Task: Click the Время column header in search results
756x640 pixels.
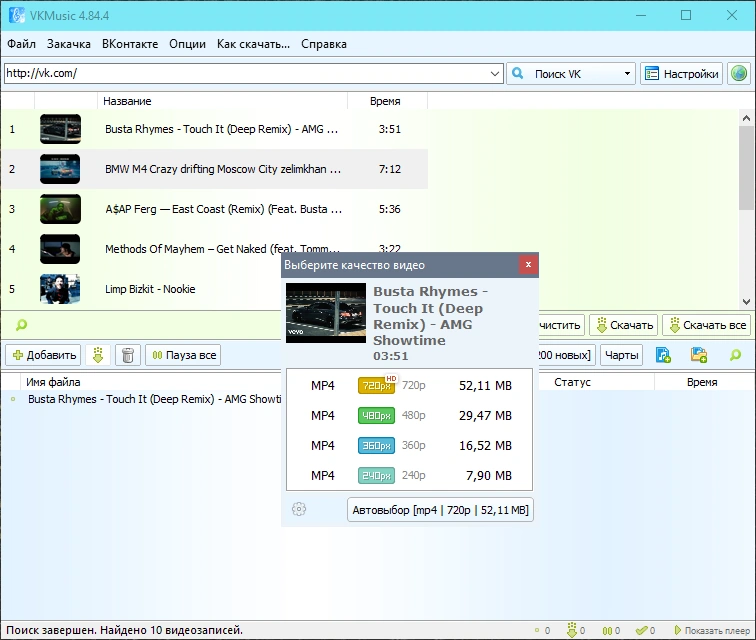Action: coord(387,101)
